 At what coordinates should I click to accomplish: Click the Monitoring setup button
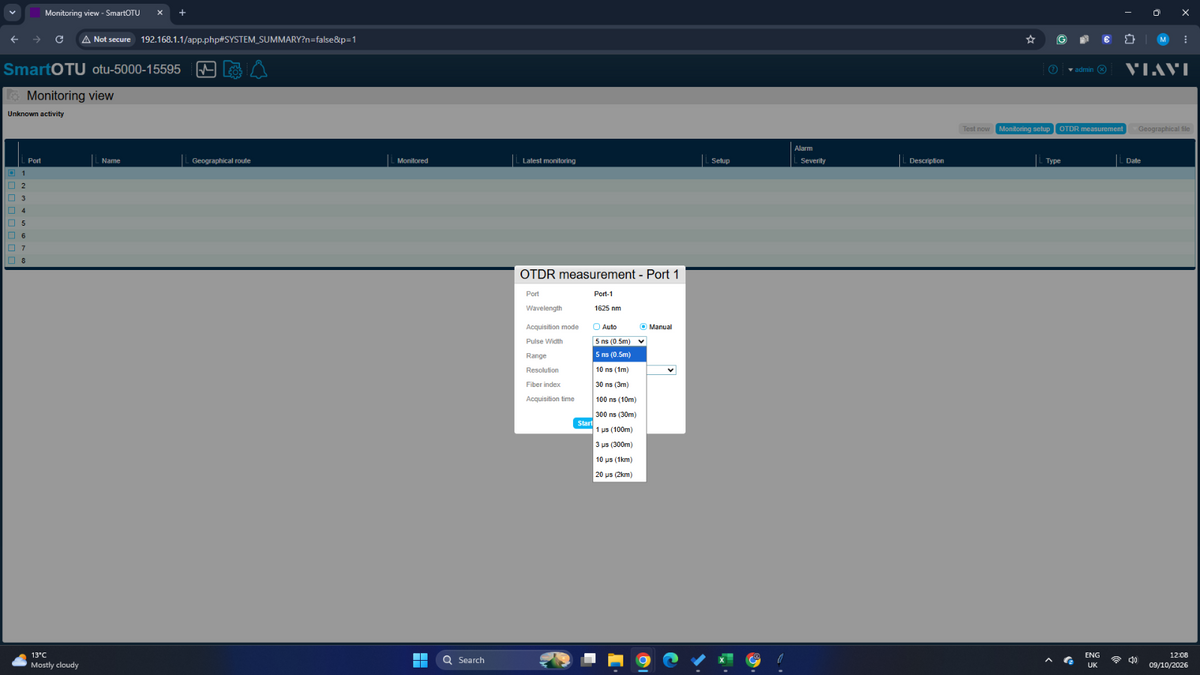1024,129
